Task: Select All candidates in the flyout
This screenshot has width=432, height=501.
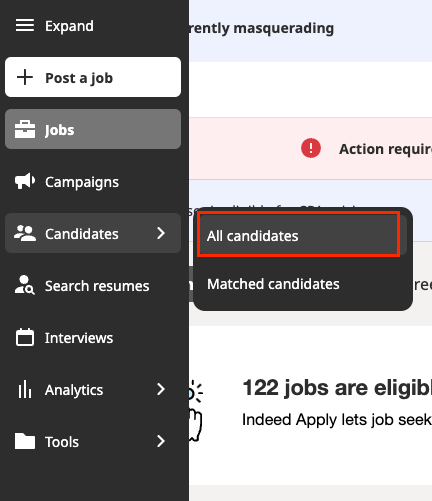Action: pos(299,235)
